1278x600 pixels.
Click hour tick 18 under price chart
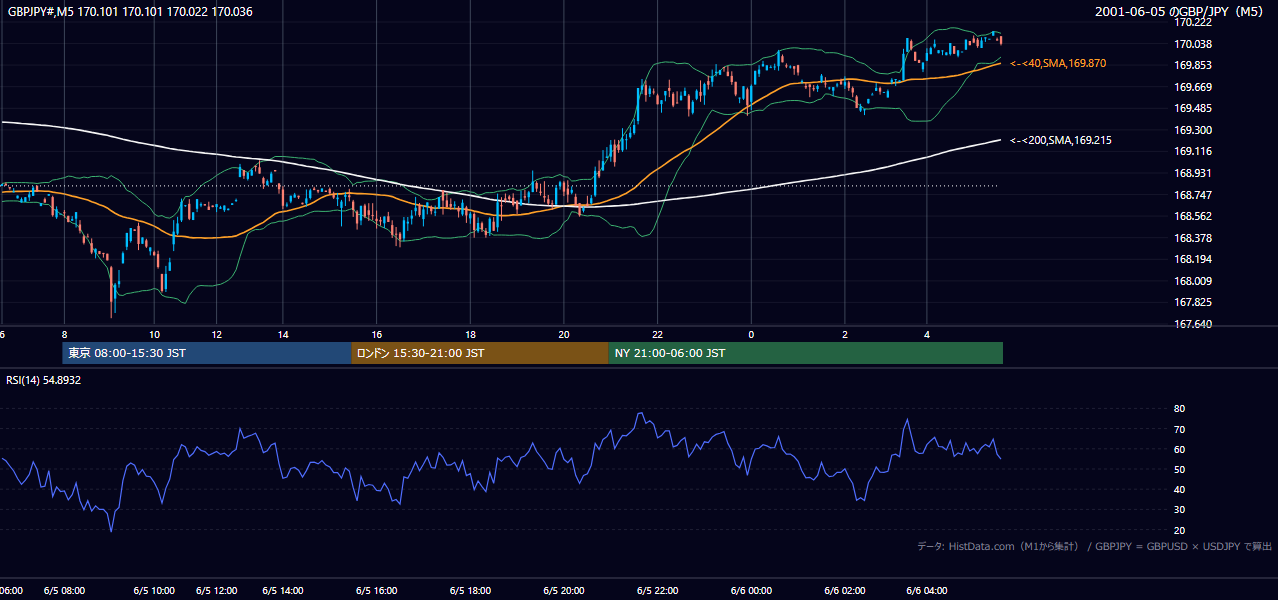pos(470,334)
